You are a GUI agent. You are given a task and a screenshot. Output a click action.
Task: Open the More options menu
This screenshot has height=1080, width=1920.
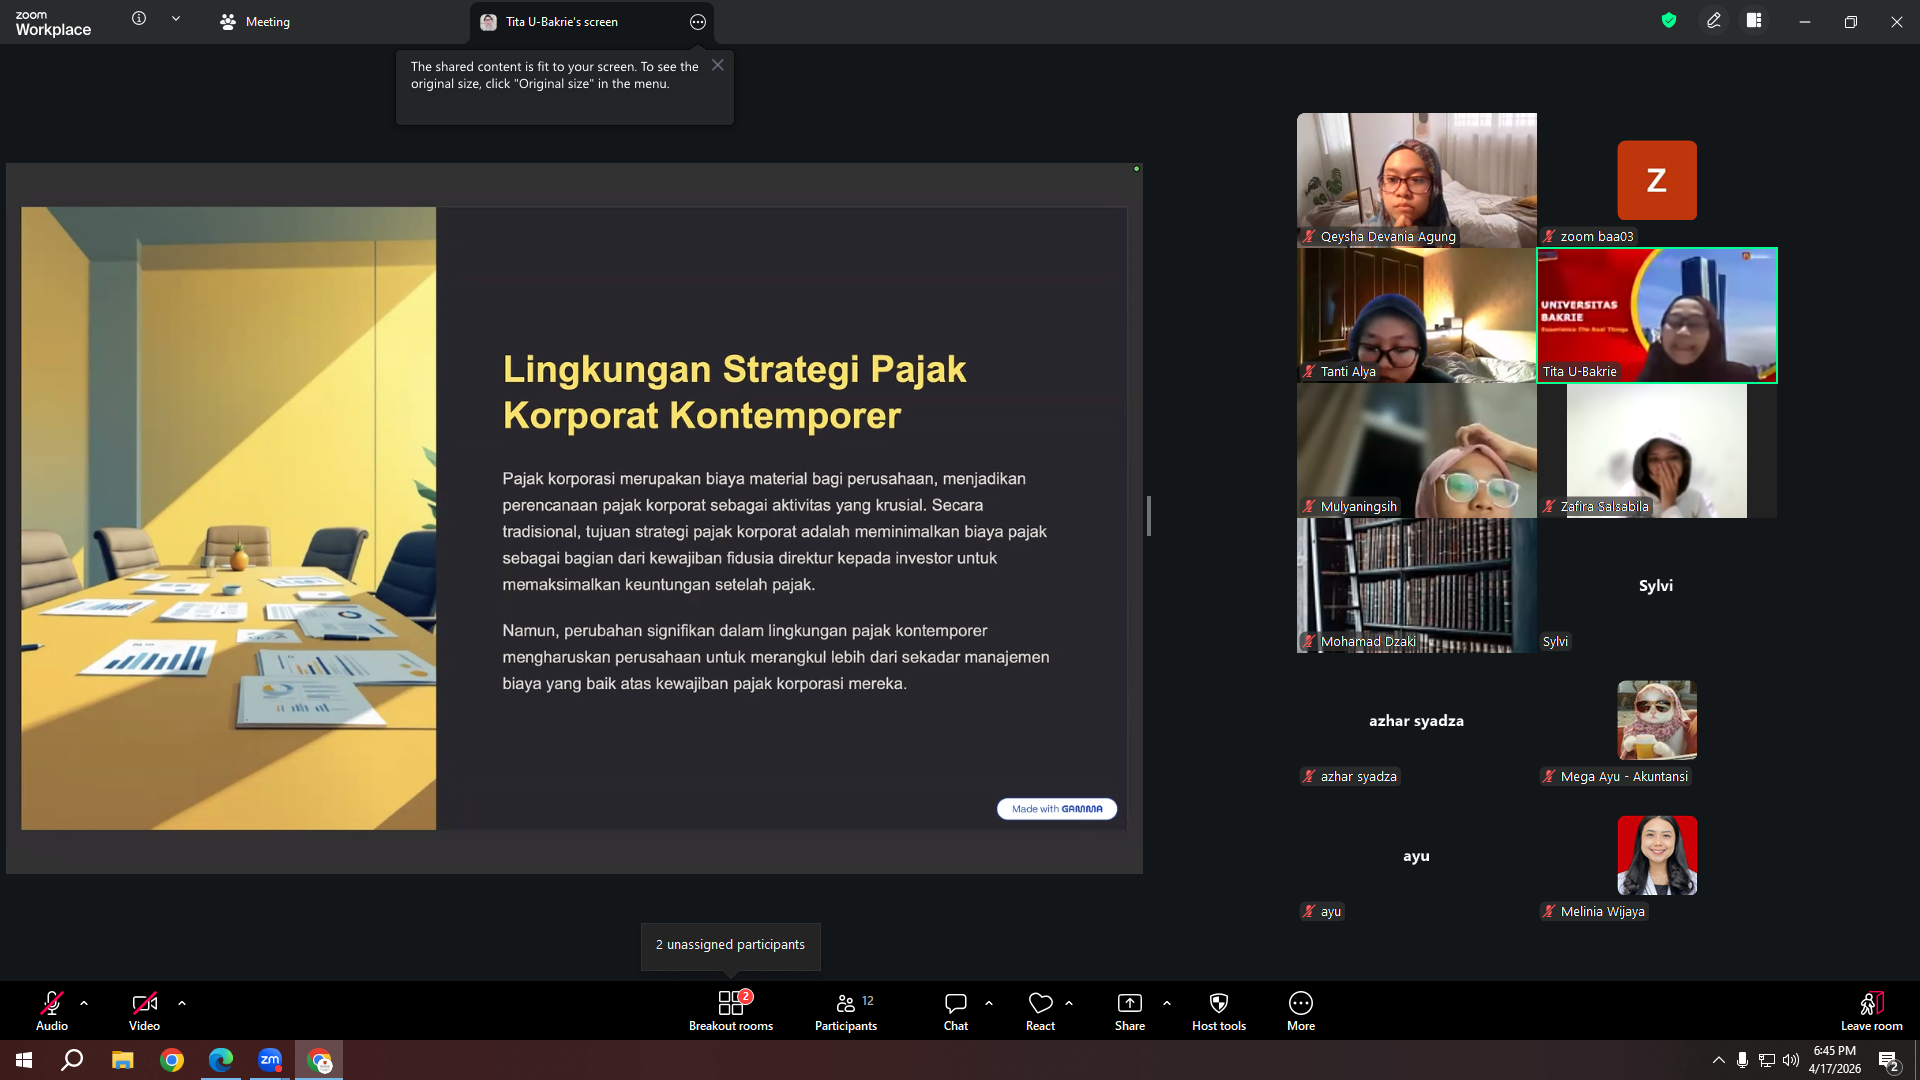pyautogui.click(x=1301, y=1010)
